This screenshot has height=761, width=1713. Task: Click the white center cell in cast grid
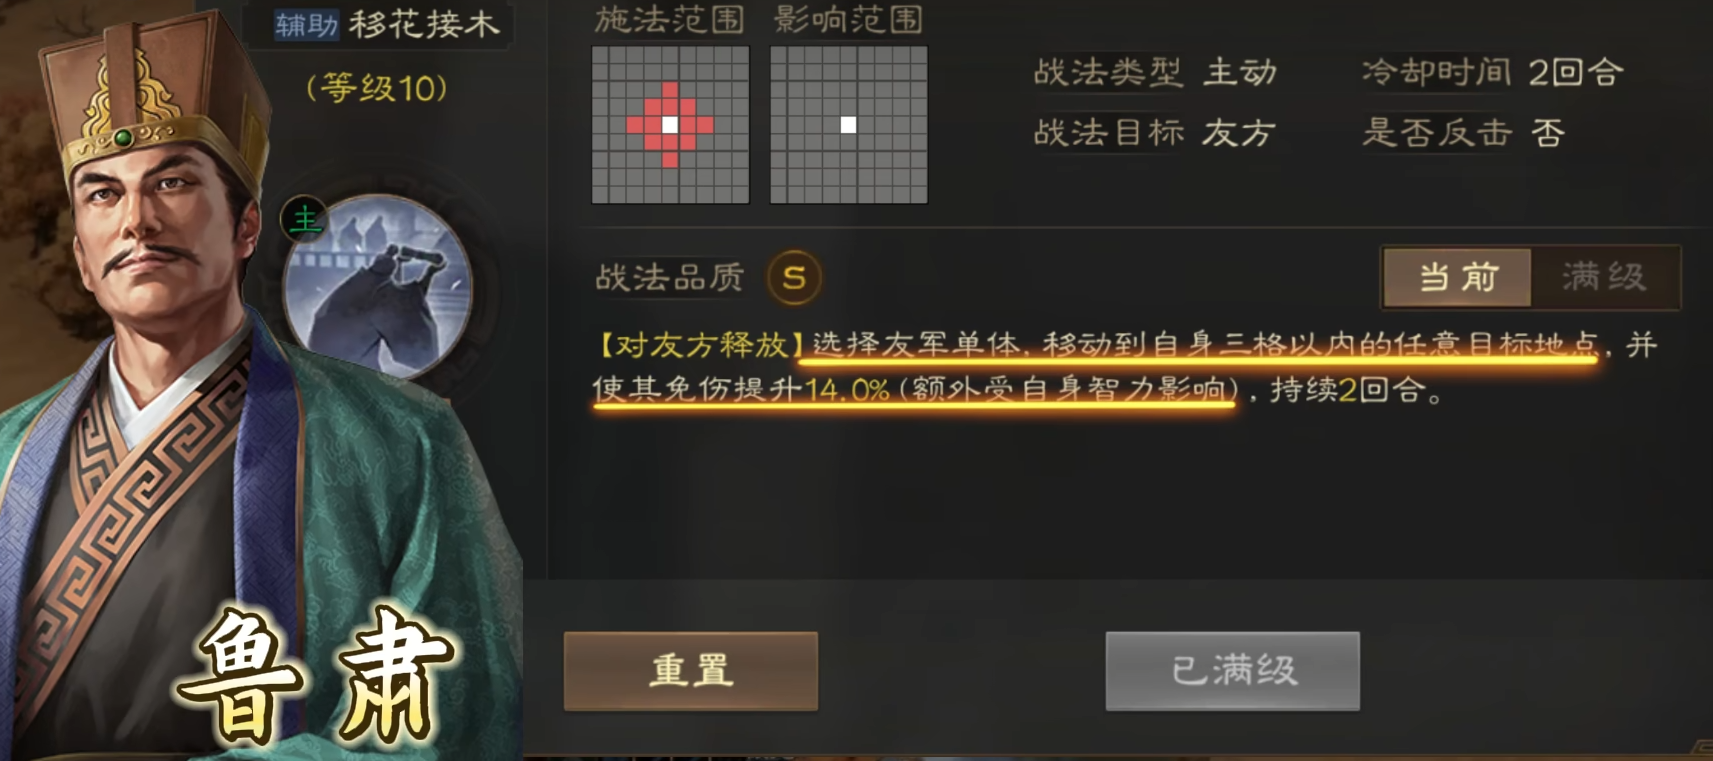[x=670, y=125]
